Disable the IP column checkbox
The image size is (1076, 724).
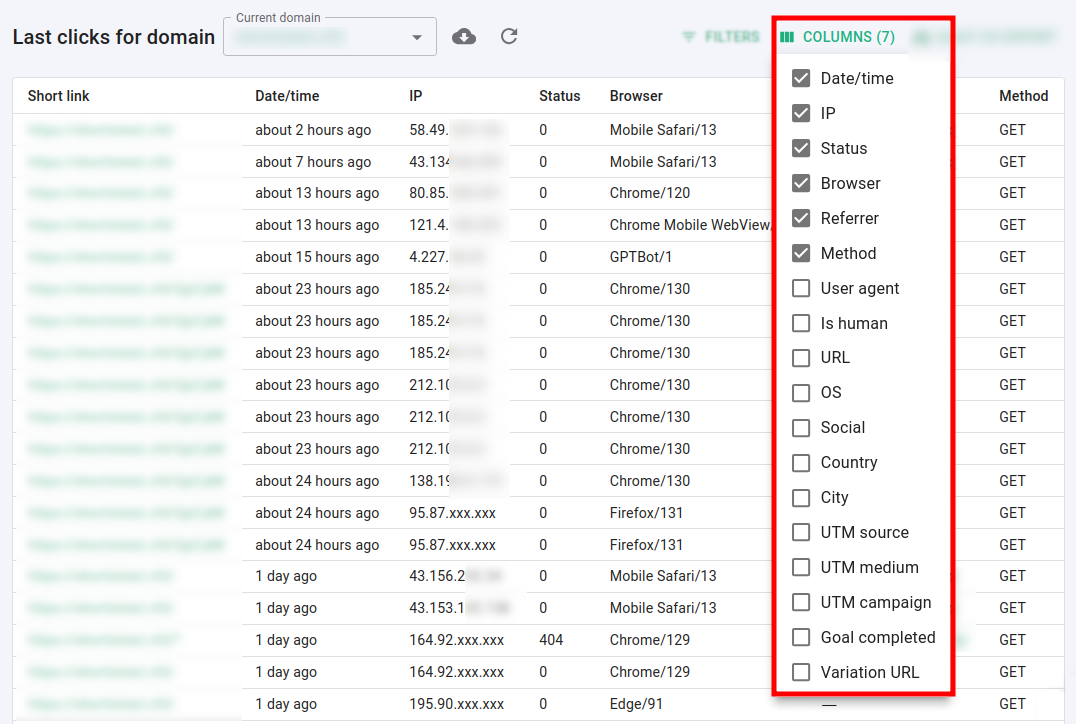click(x=801, y=113)
